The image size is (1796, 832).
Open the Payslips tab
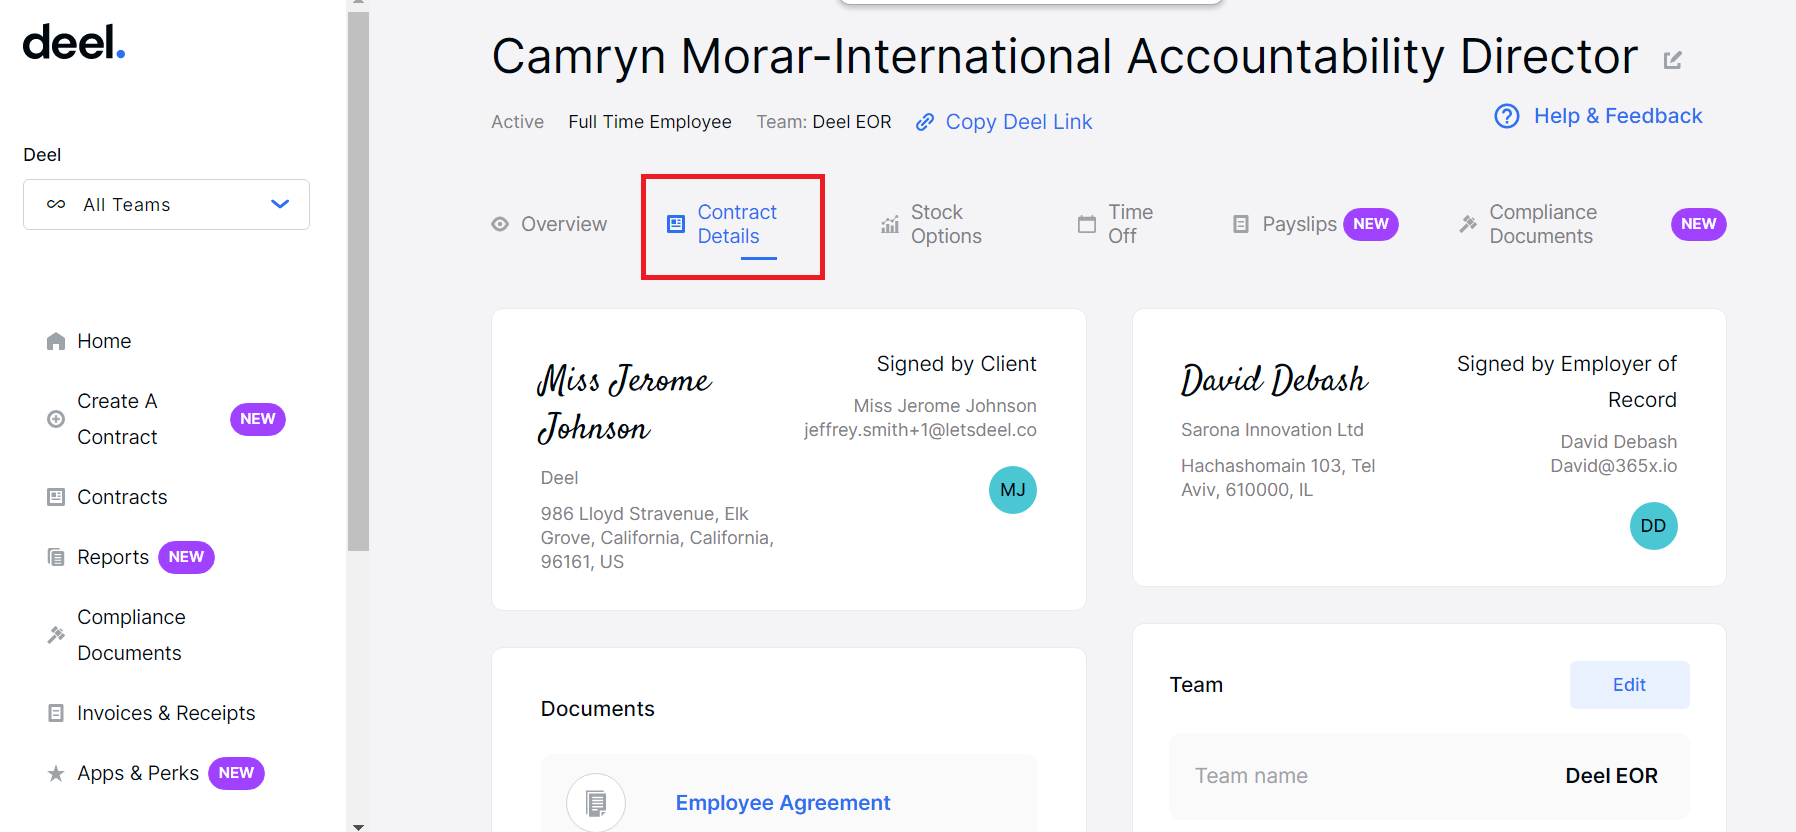[1299, 224]
